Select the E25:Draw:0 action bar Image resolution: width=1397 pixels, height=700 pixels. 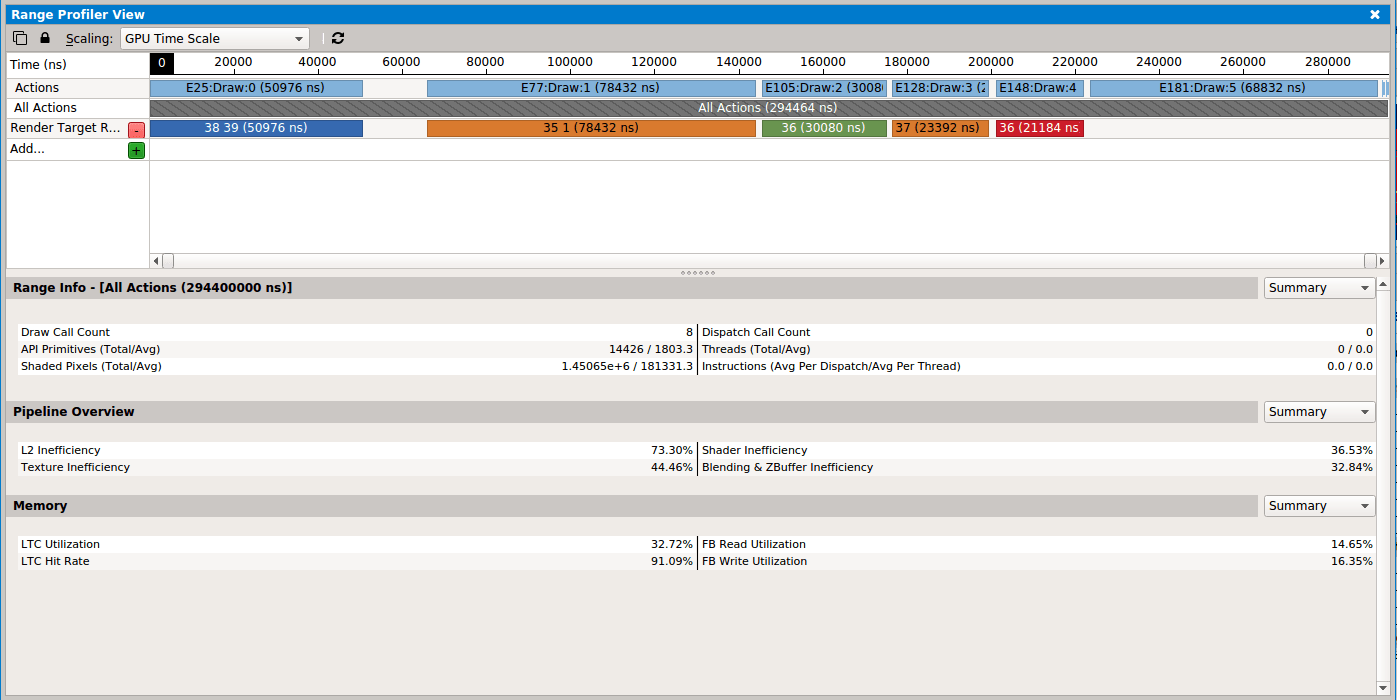255,87
